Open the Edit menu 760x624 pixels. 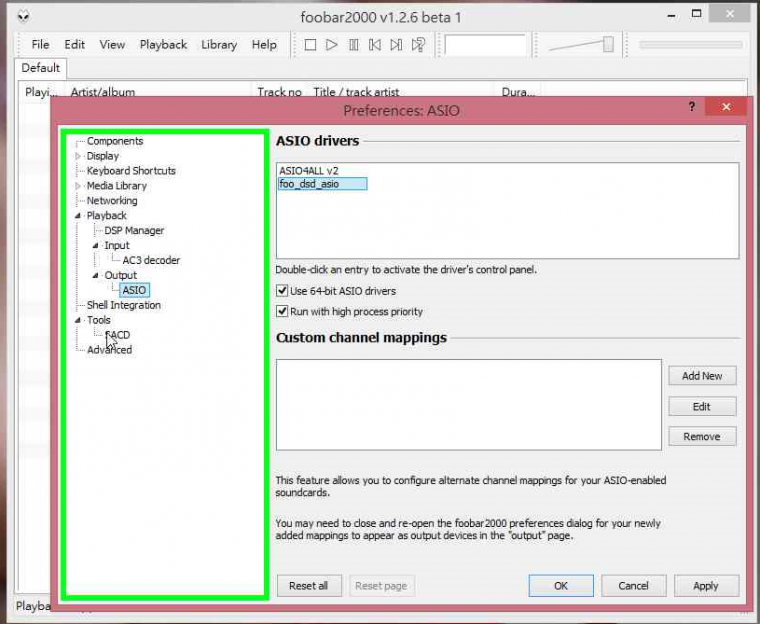pos(75,45)
